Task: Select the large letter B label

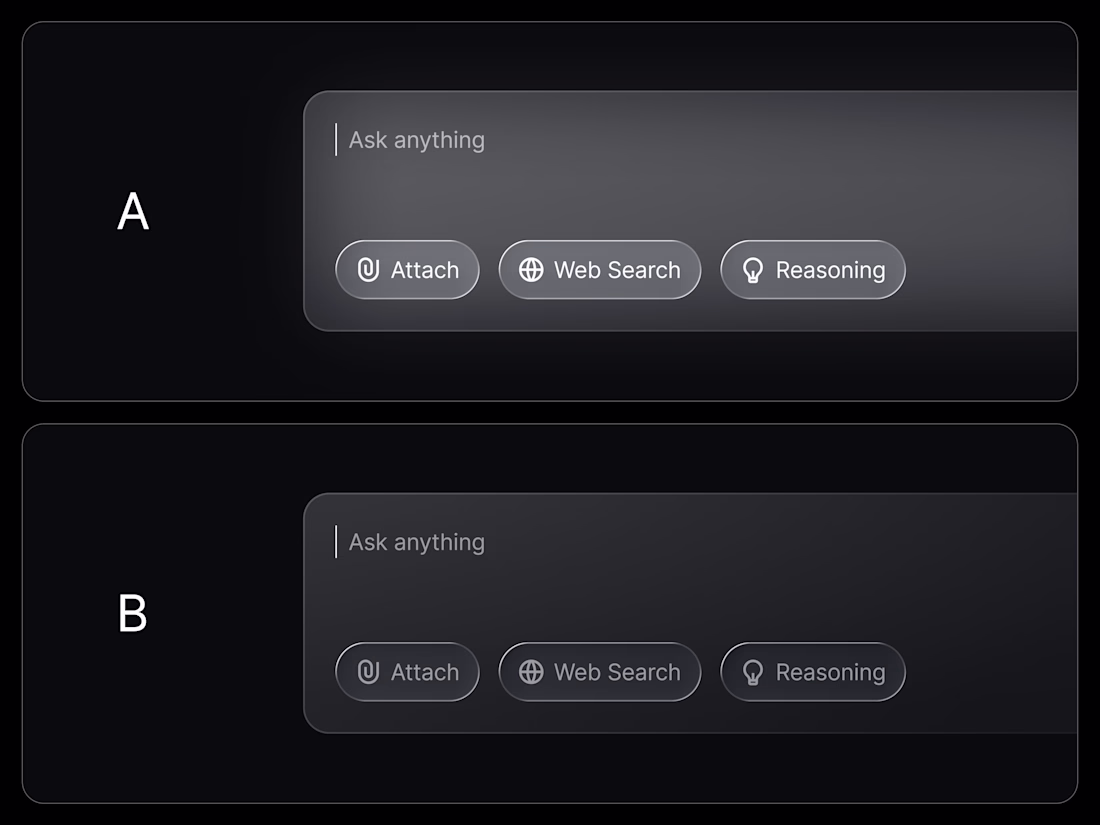Action: (133, 614)
